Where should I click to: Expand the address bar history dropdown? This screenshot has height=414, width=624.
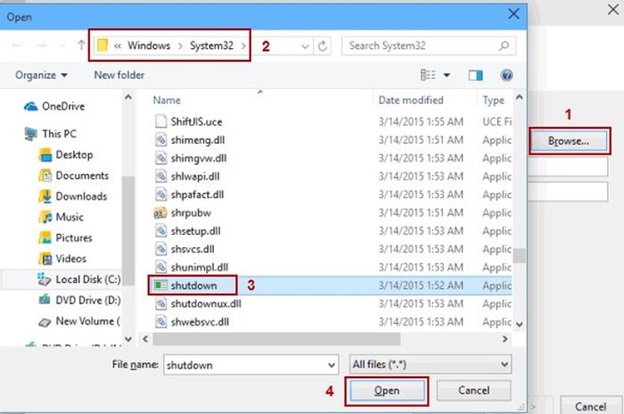[303, 46]
